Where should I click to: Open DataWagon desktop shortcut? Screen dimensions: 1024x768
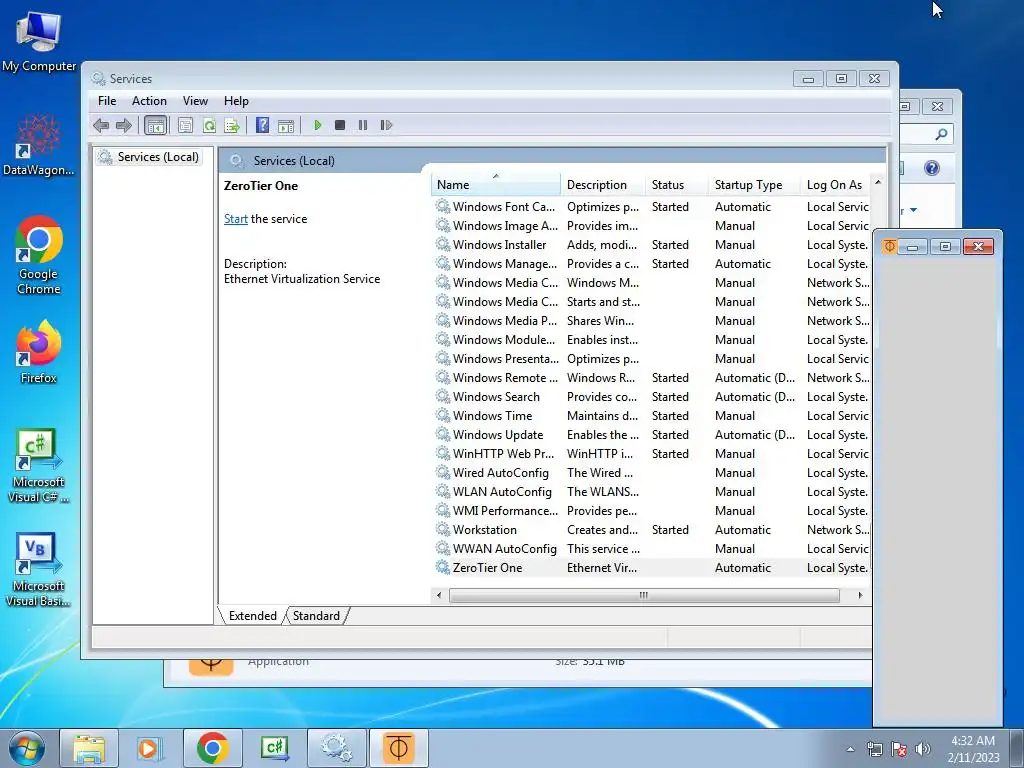[39, 145]
